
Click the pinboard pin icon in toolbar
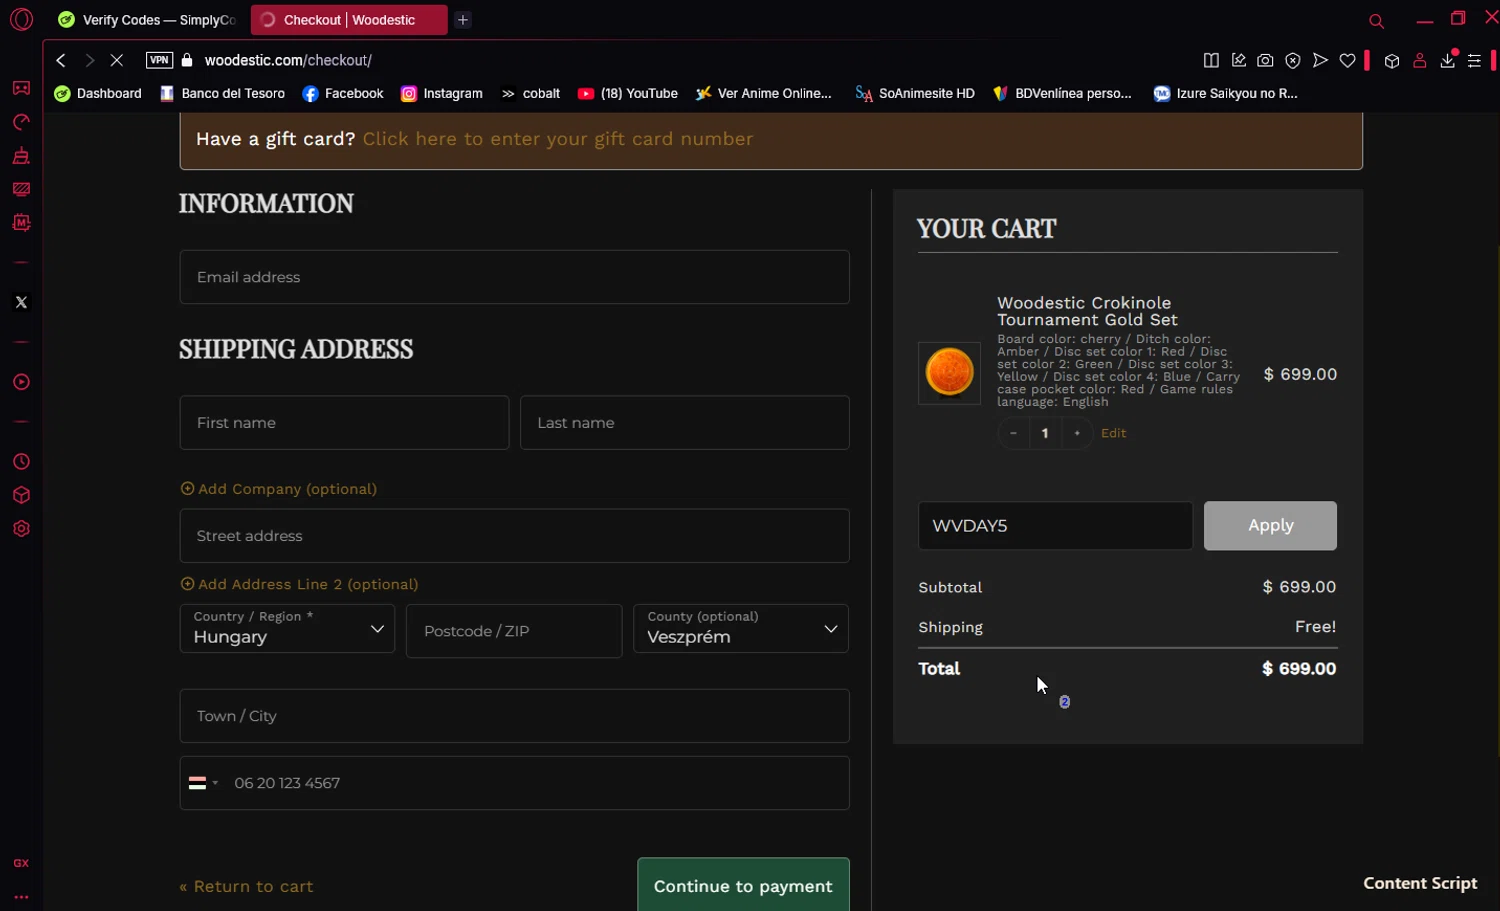coord(1238,60)
